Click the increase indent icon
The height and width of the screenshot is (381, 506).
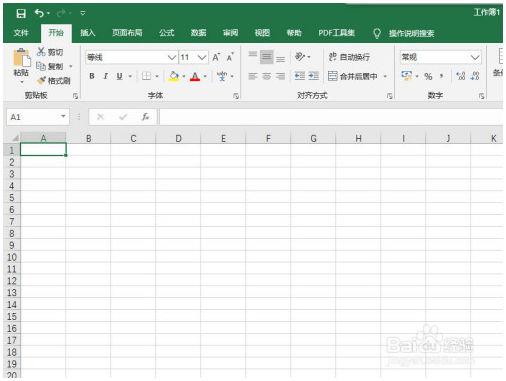point(313,76)
